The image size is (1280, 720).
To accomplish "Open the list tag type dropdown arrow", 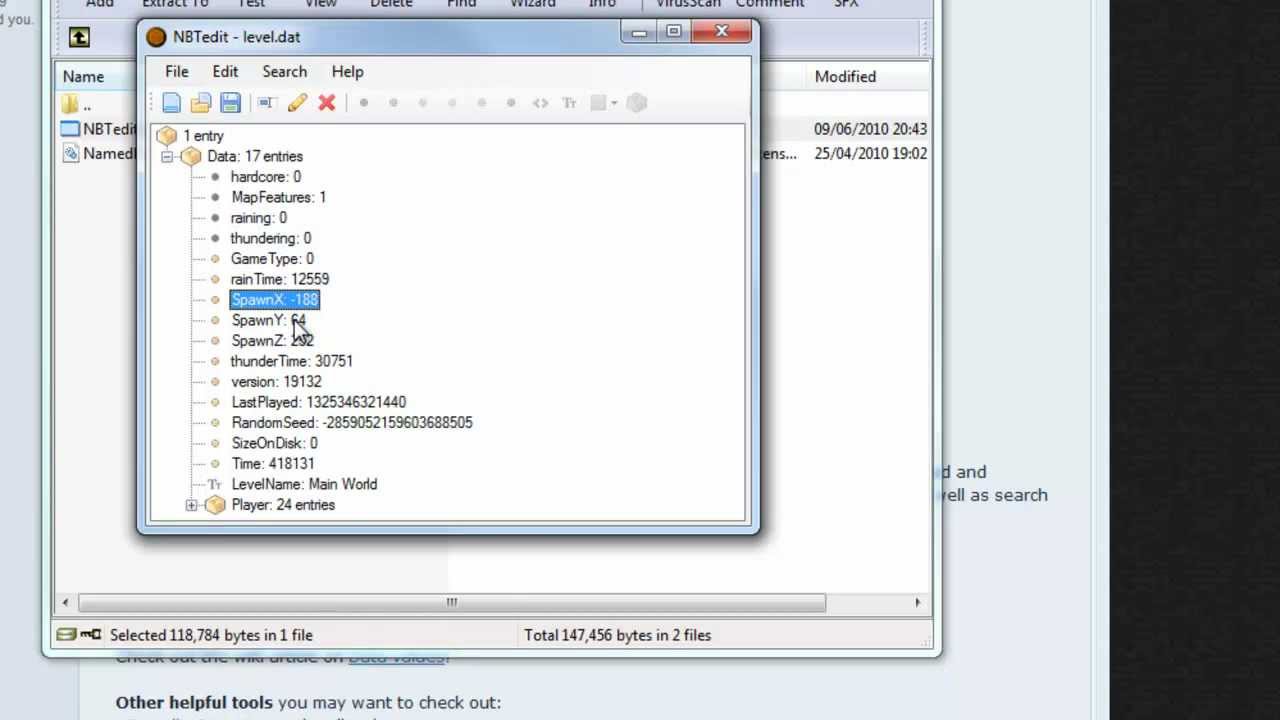I will pos(614,103).
